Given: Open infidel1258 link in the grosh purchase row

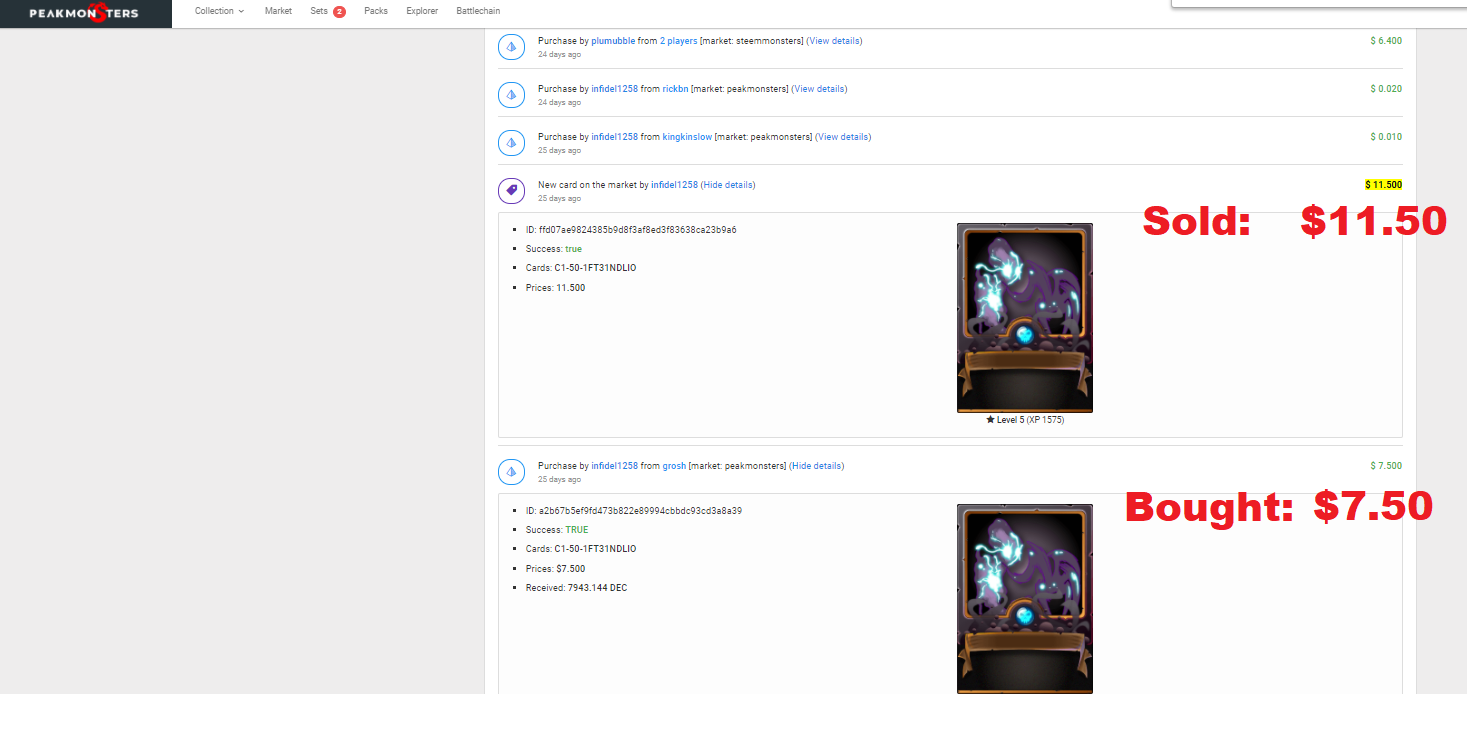Looking at the screenshot, I should click(614, 466).
